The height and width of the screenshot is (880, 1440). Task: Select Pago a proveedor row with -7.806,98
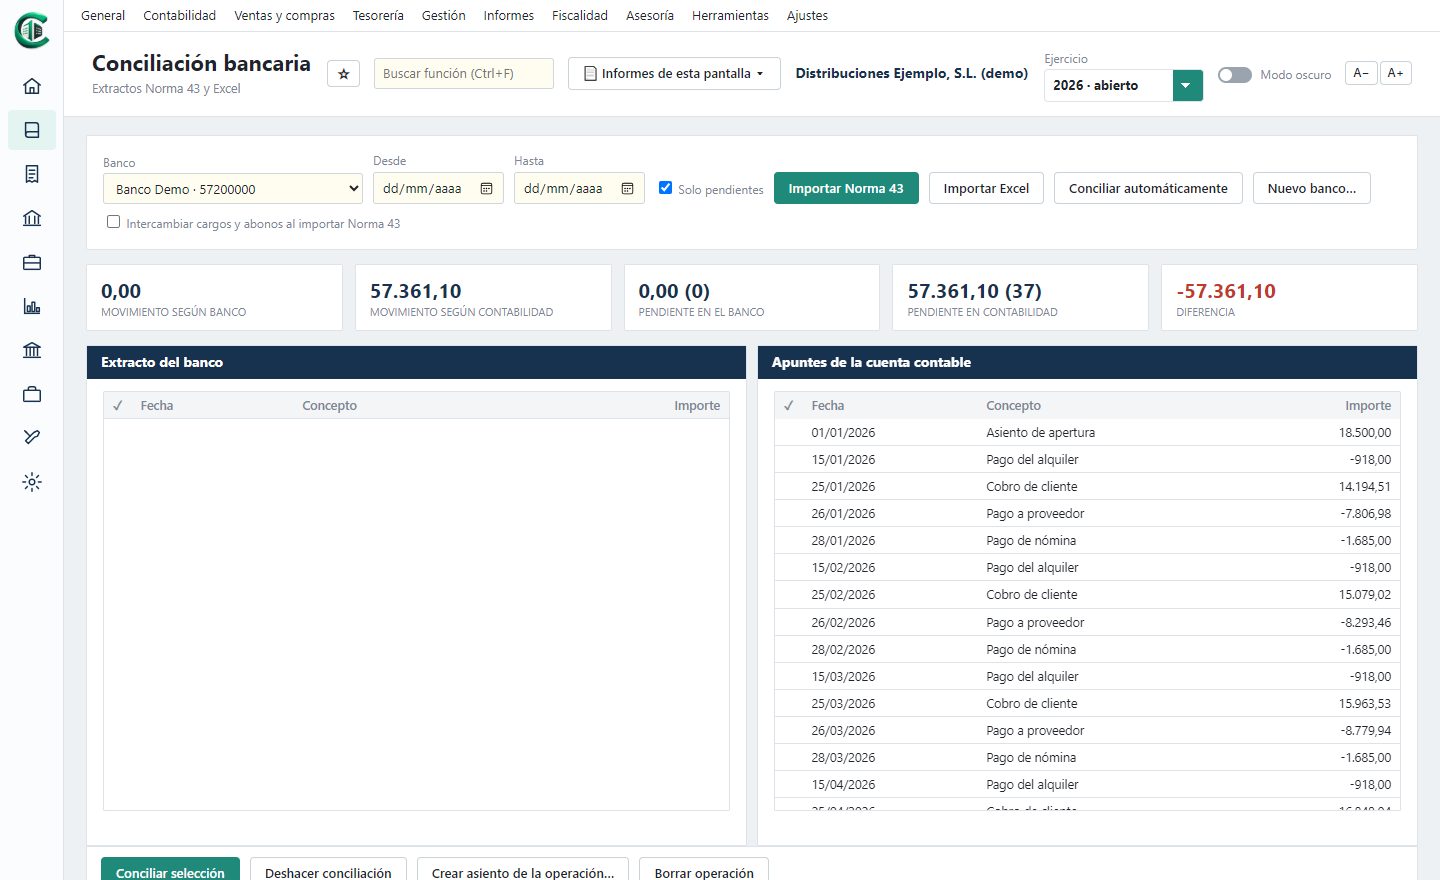[x=1087, y=514]
